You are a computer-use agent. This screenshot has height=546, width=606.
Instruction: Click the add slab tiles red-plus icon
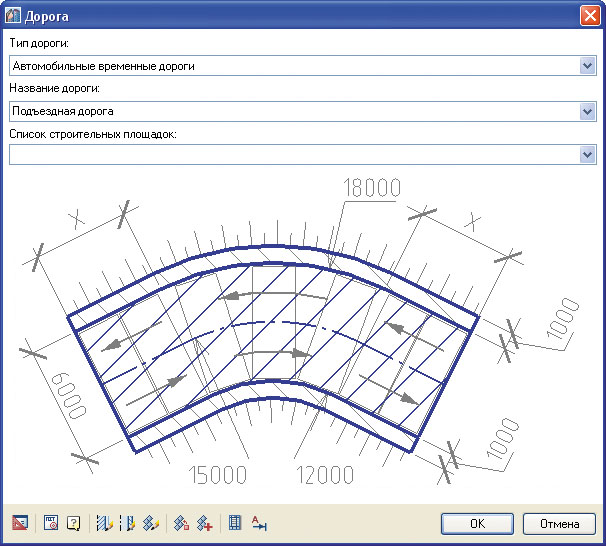[x=204, y=523]
